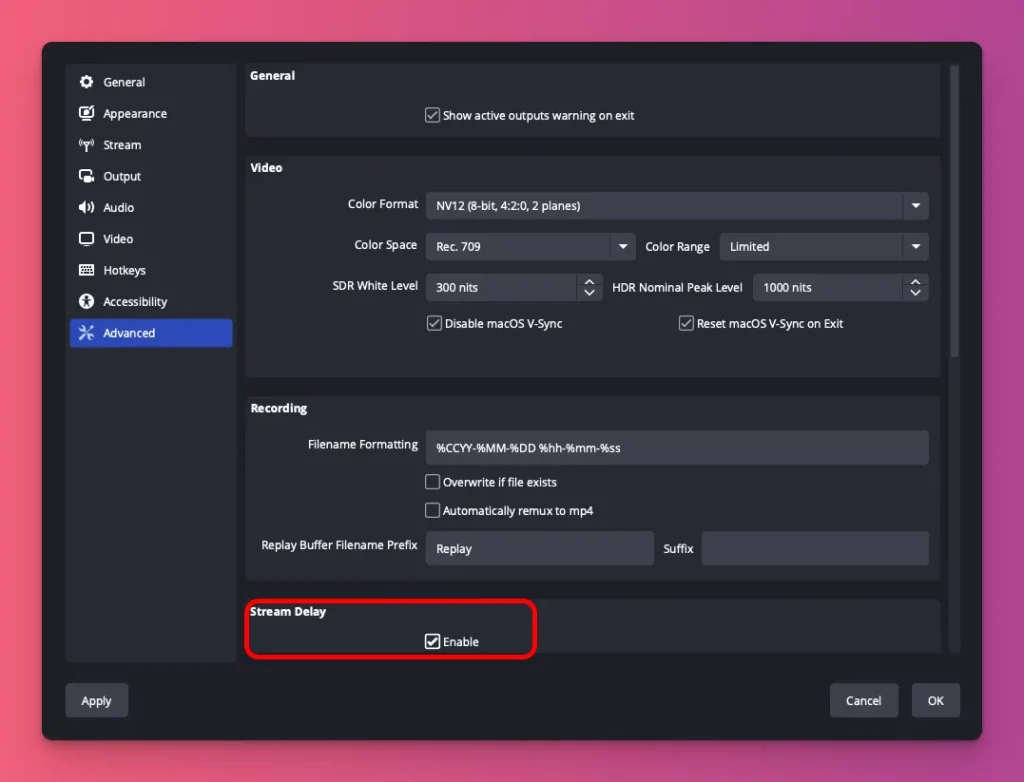Select the Output monitor icon
The width and height of the screenshot is (1024, 782).
point(87,176)
